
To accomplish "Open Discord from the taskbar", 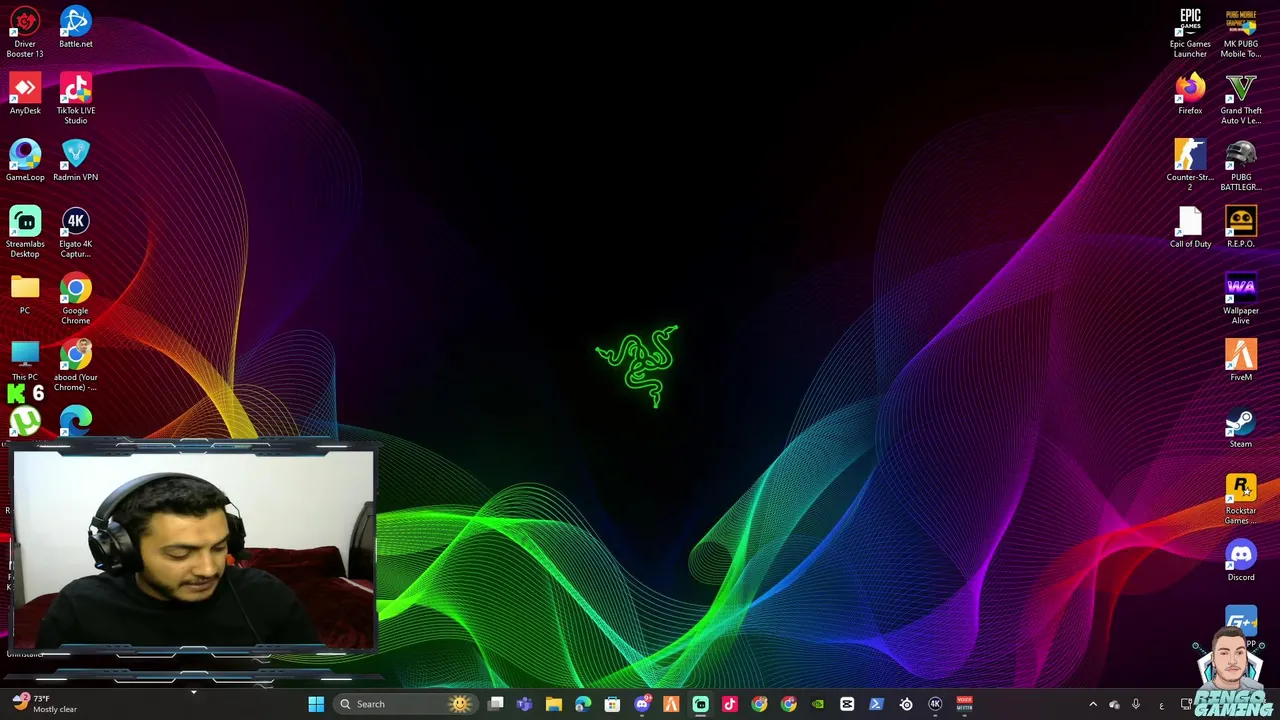I will pyautogui.click(x=642, y=704).
